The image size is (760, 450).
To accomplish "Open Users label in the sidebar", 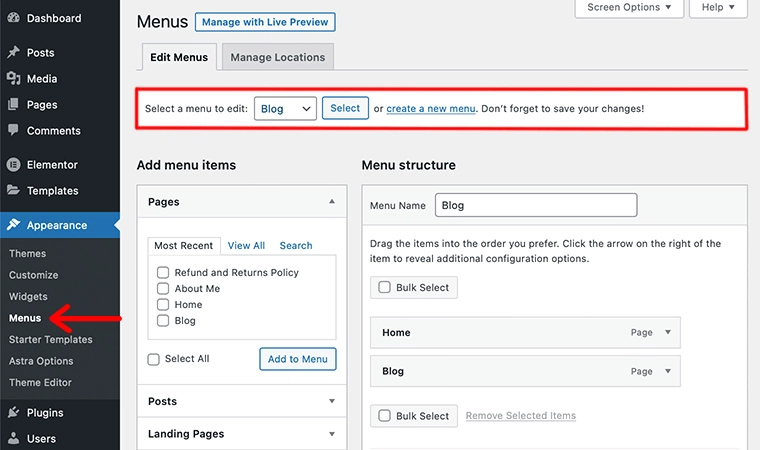I will coord(41,438).
